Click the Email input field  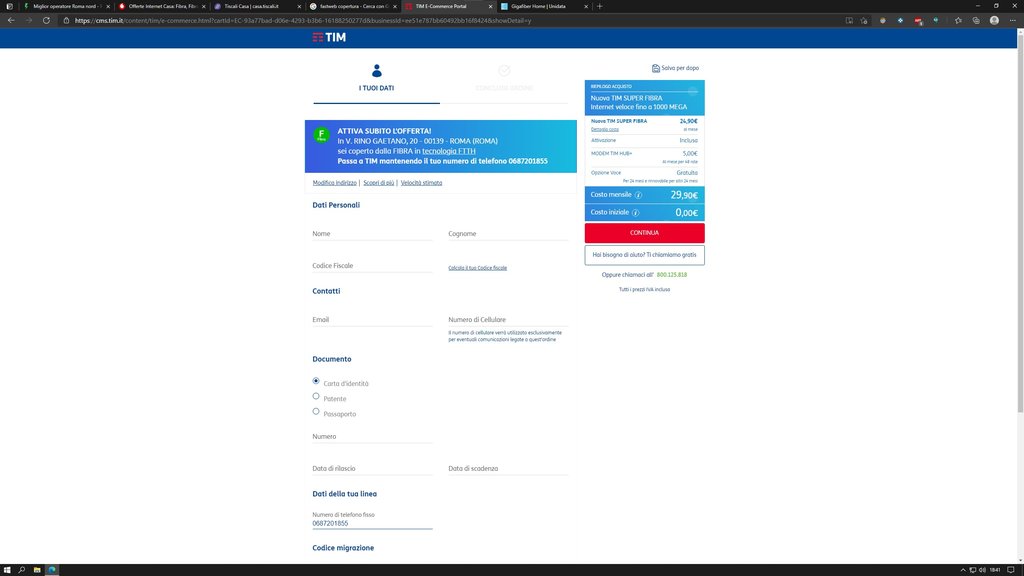pos(372,320)
